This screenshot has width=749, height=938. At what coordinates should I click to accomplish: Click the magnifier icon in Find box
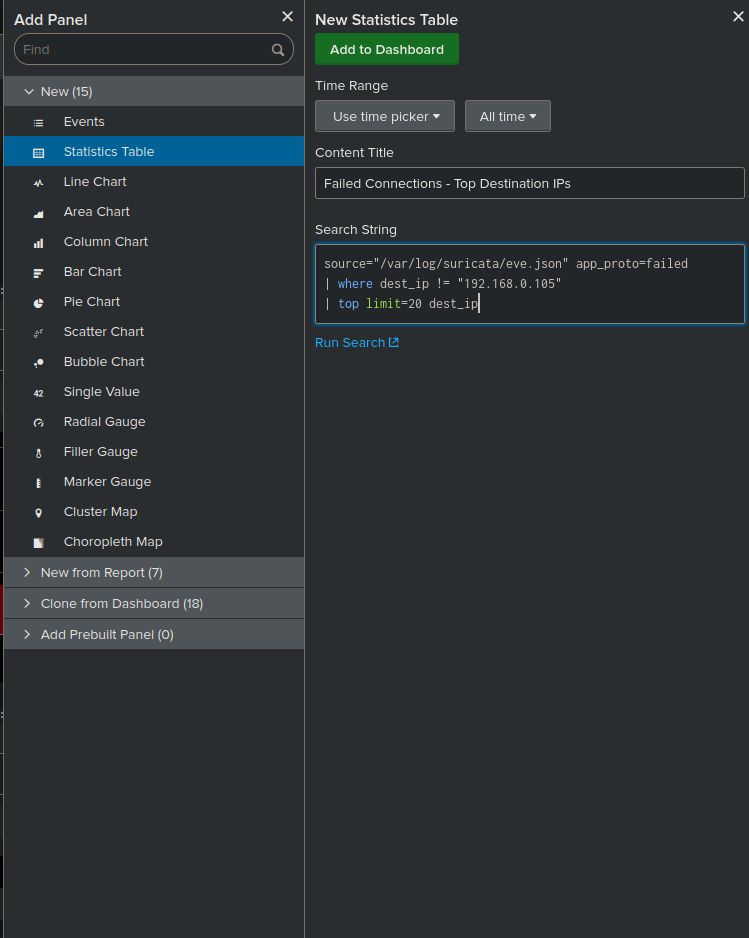(x=278, y=50)
